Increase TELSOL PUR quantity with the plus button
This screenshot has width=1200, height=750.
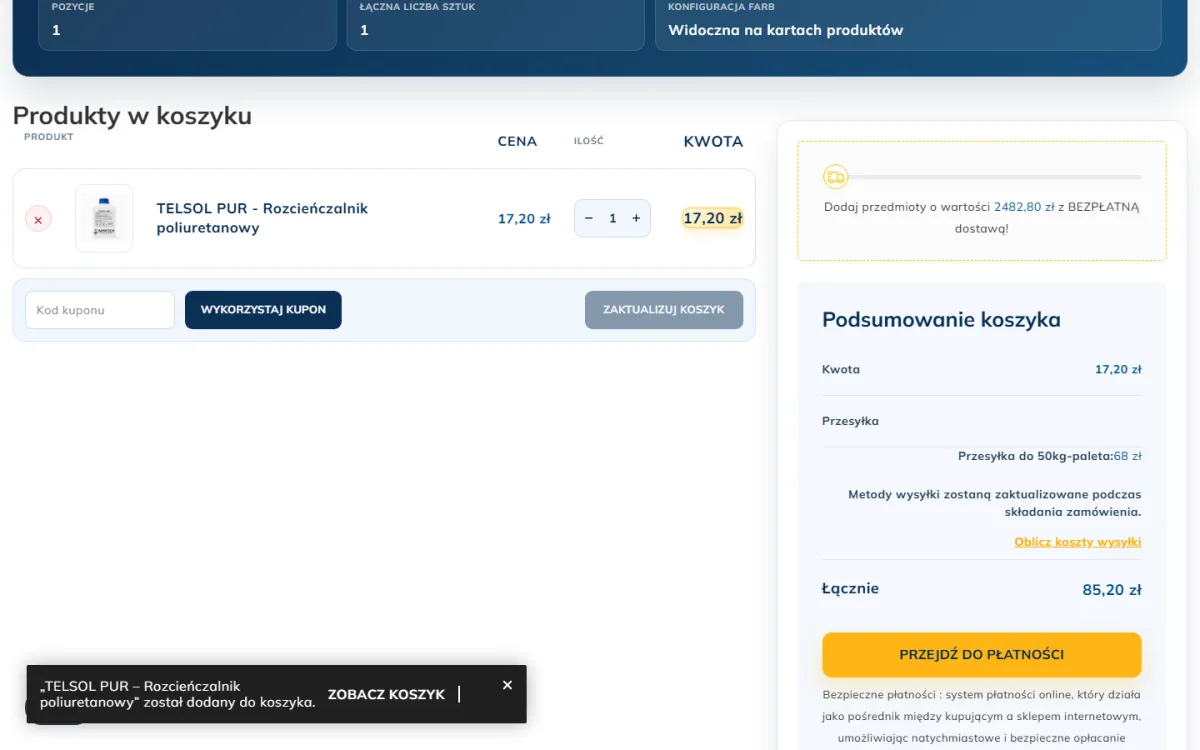(636, 218)
